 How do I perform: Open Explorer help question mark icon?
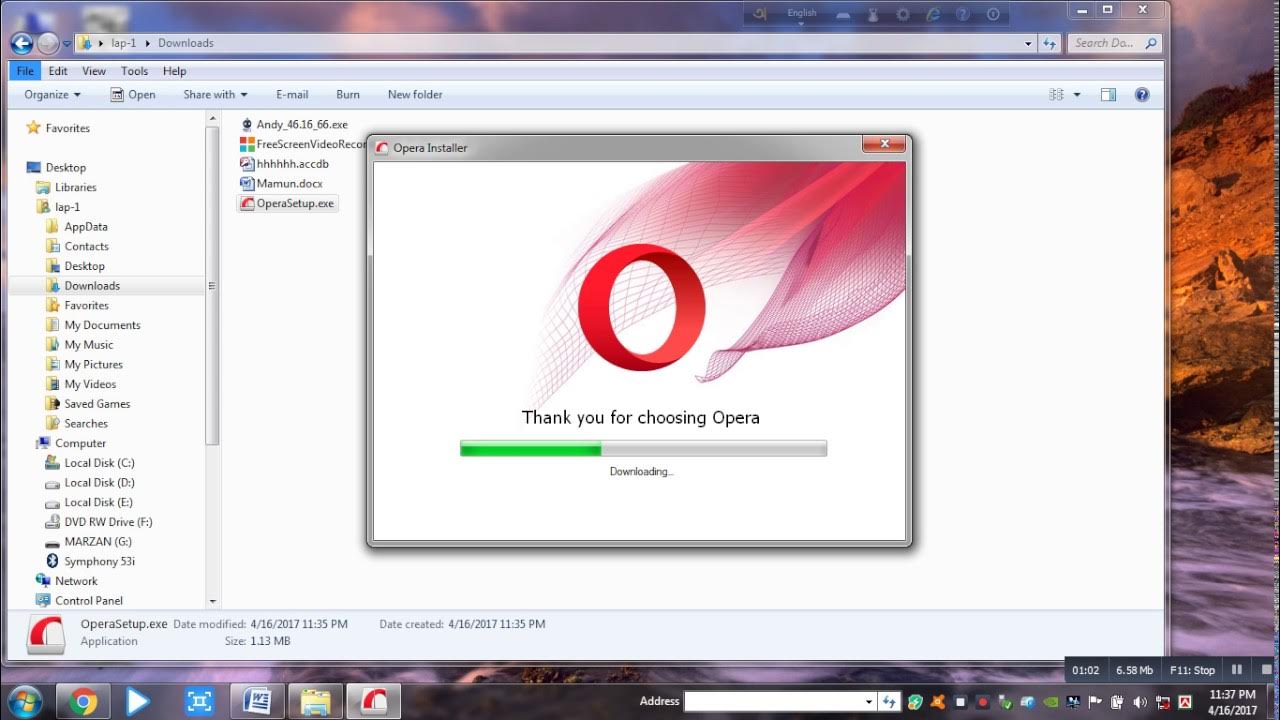click(x=1142, y=95)
